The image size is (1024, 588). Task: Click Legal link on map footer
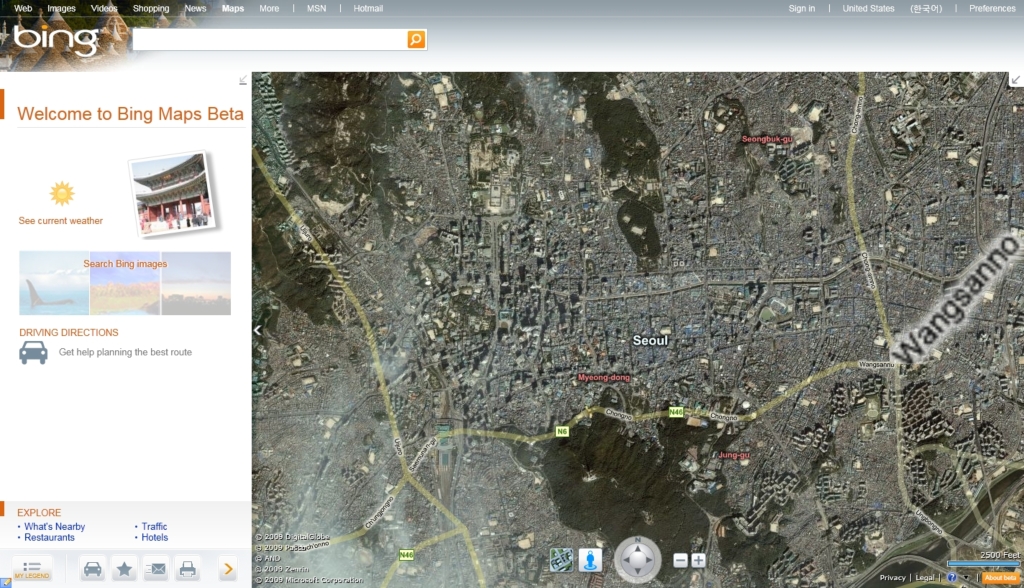(925, 578)
